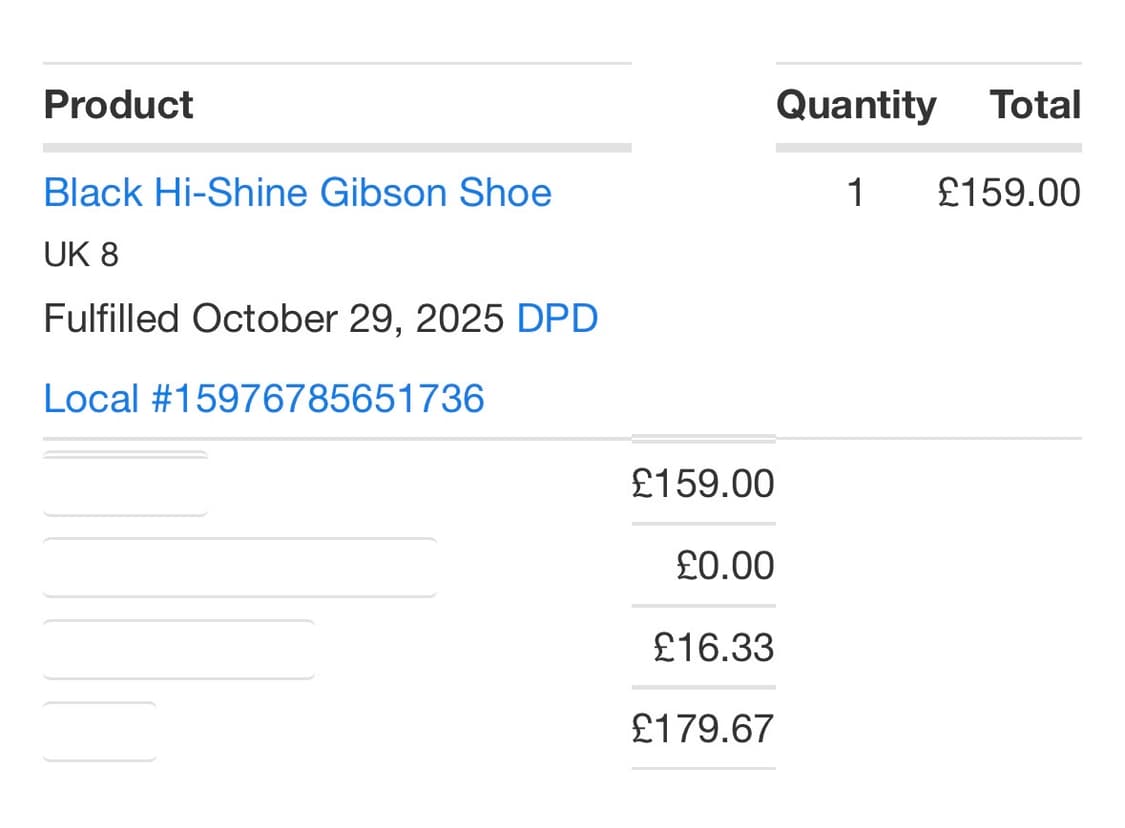
Task: Click the blank label box beside lower £159.00
Action: tap(125, 485)
